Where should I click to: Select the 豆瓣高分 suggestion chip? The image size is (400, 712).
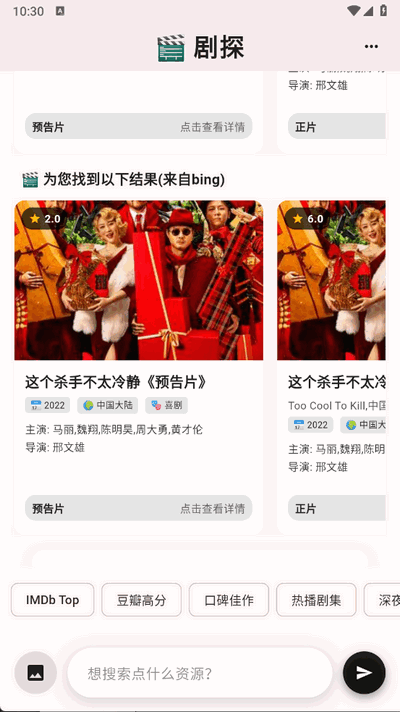pos(141,600)
